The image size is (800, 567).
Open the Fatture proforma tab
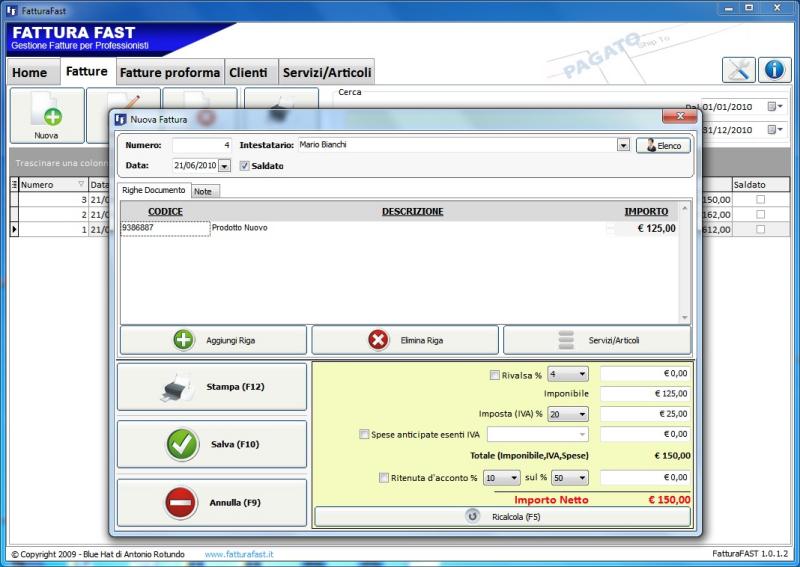coord(169,72)
